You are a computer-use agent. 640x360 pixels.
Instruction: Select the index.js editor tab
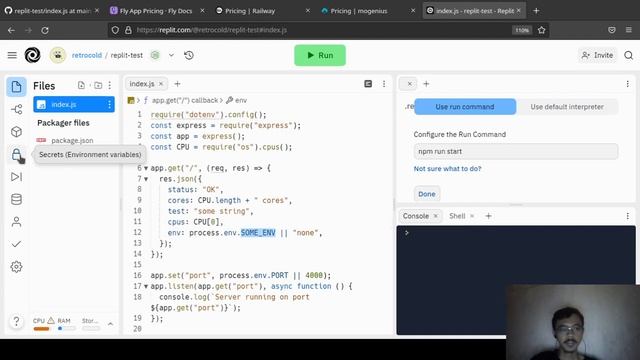coord(142,84)
